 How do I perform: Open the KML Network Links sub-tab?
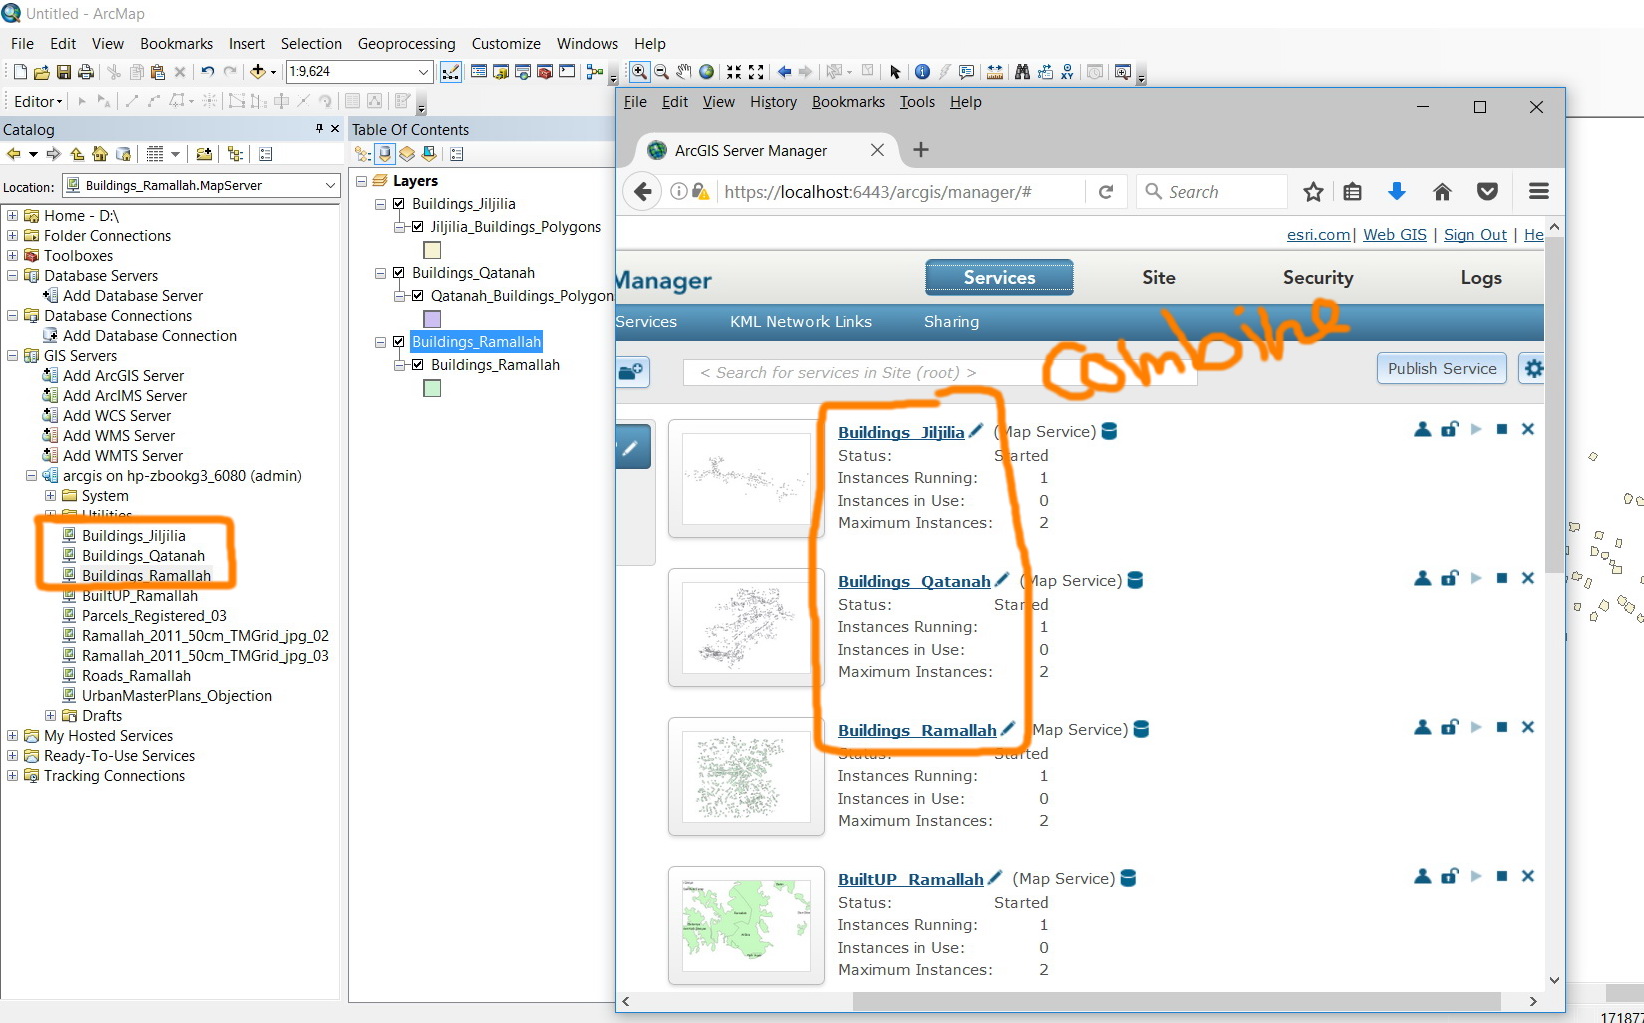801,322
